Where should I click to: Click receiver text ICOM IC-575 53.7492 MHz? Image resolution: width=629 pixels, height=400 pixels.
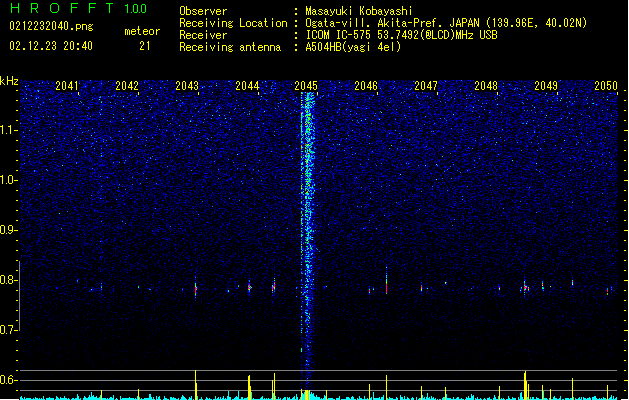coord(401,35)
